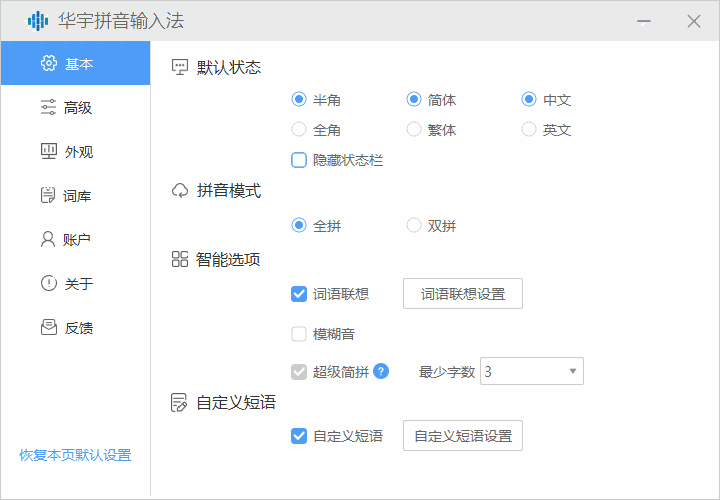The image size is (720, 500).
Task: Click the monitor icon beside 外观
Action: [x=49, y=151]
